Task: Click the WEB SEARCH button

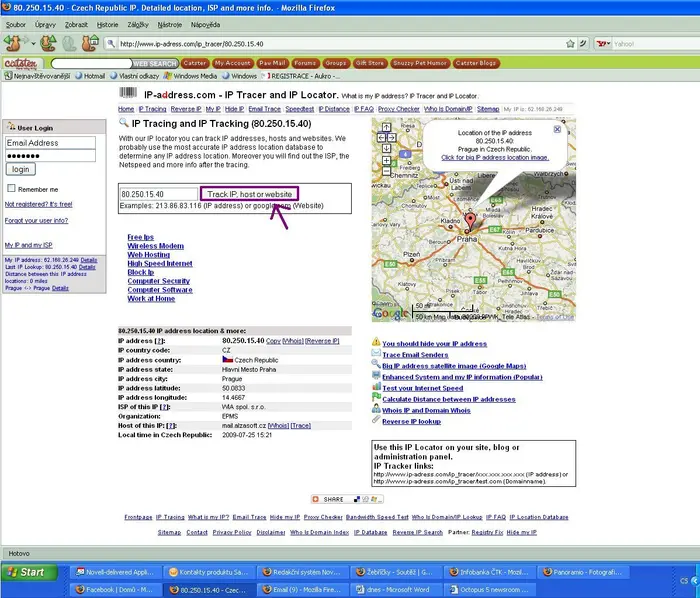Action: [154, 63]
